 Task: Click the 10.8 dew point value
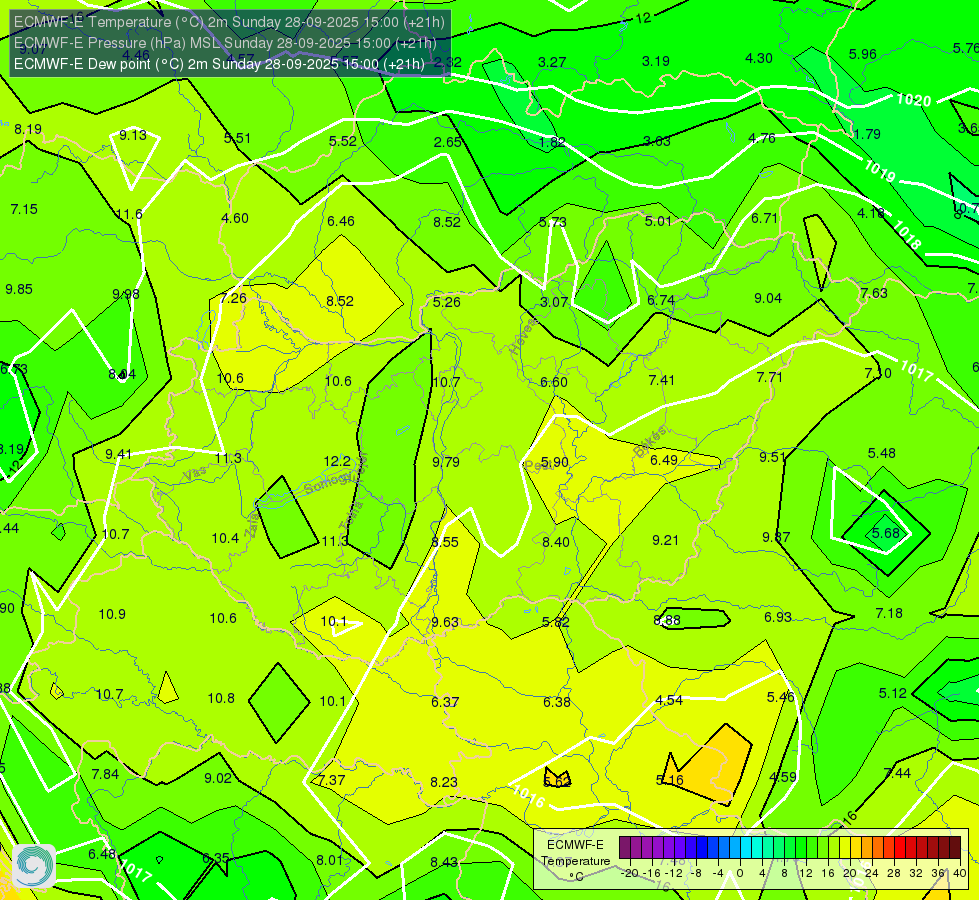(221, 698)
